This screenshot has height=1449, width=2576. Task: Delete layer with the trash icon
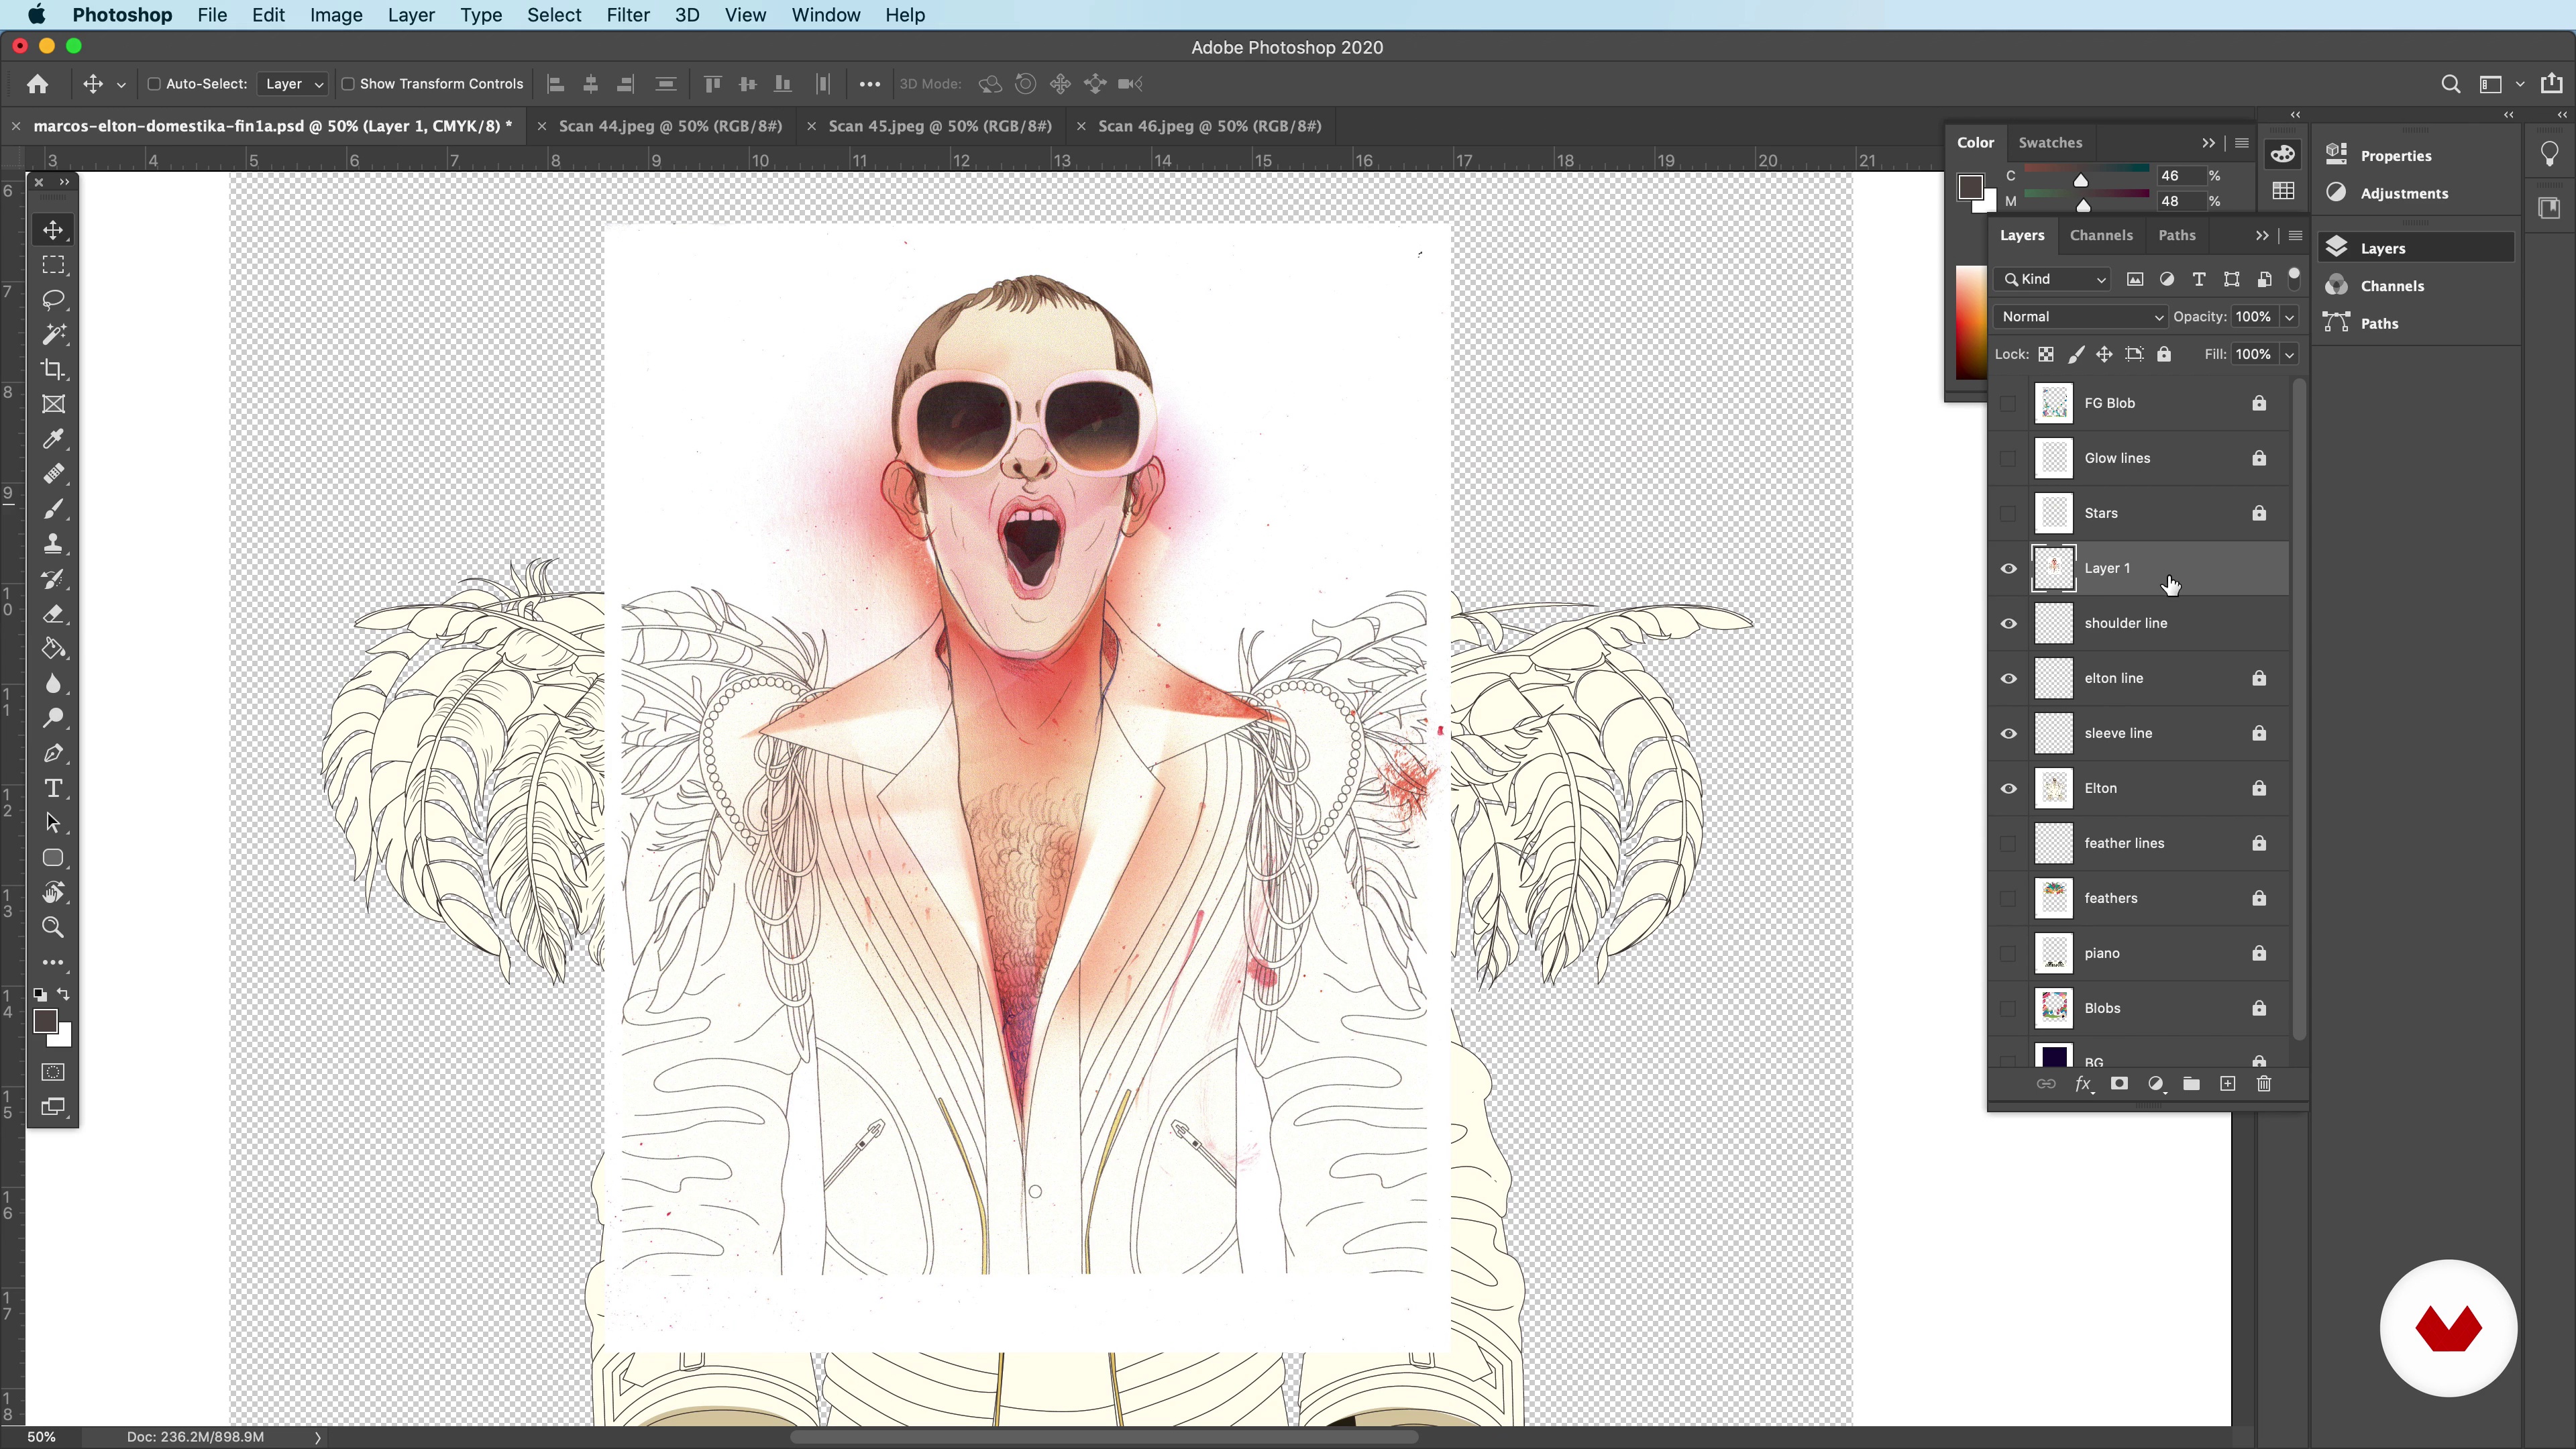click(x=2264, y=1084)
